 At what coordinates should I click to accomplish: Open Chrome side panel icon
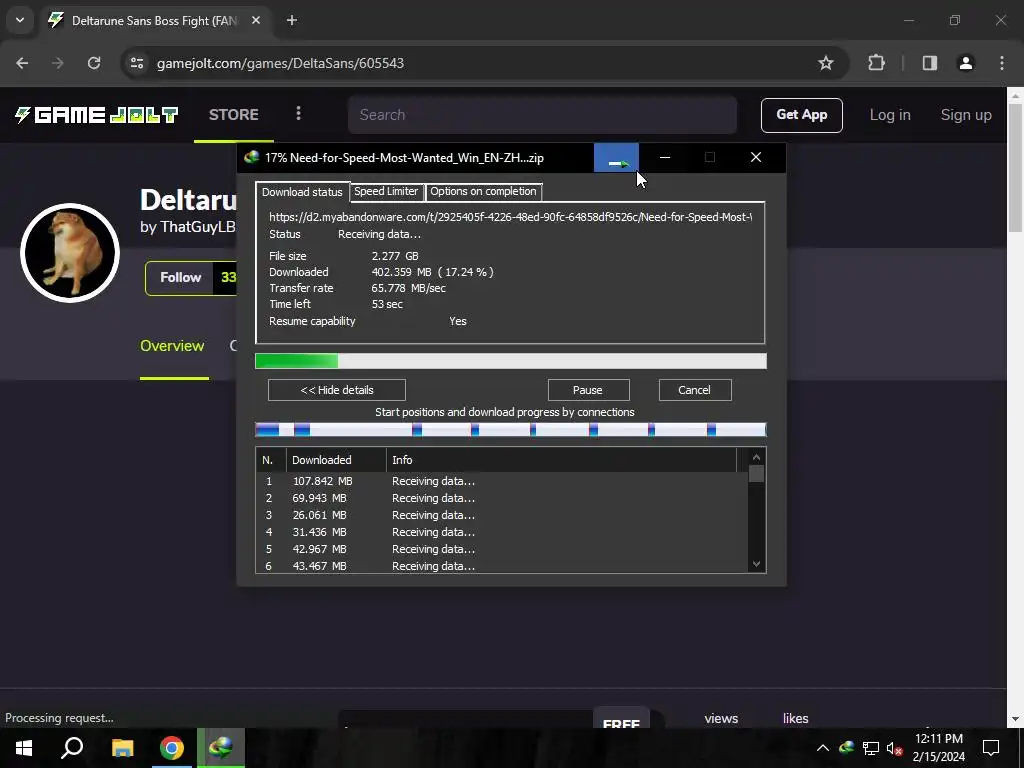coord(929,63)
